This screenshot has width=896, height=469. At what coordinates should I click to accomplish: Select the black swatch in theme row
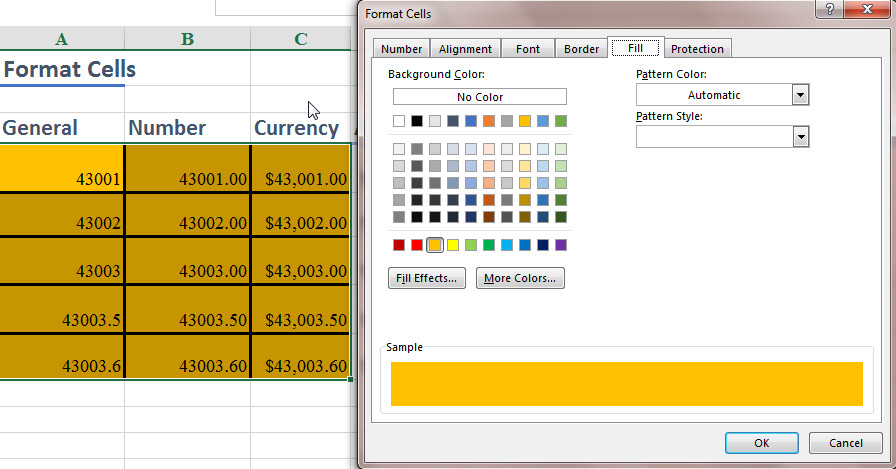[x=417, y=121]
